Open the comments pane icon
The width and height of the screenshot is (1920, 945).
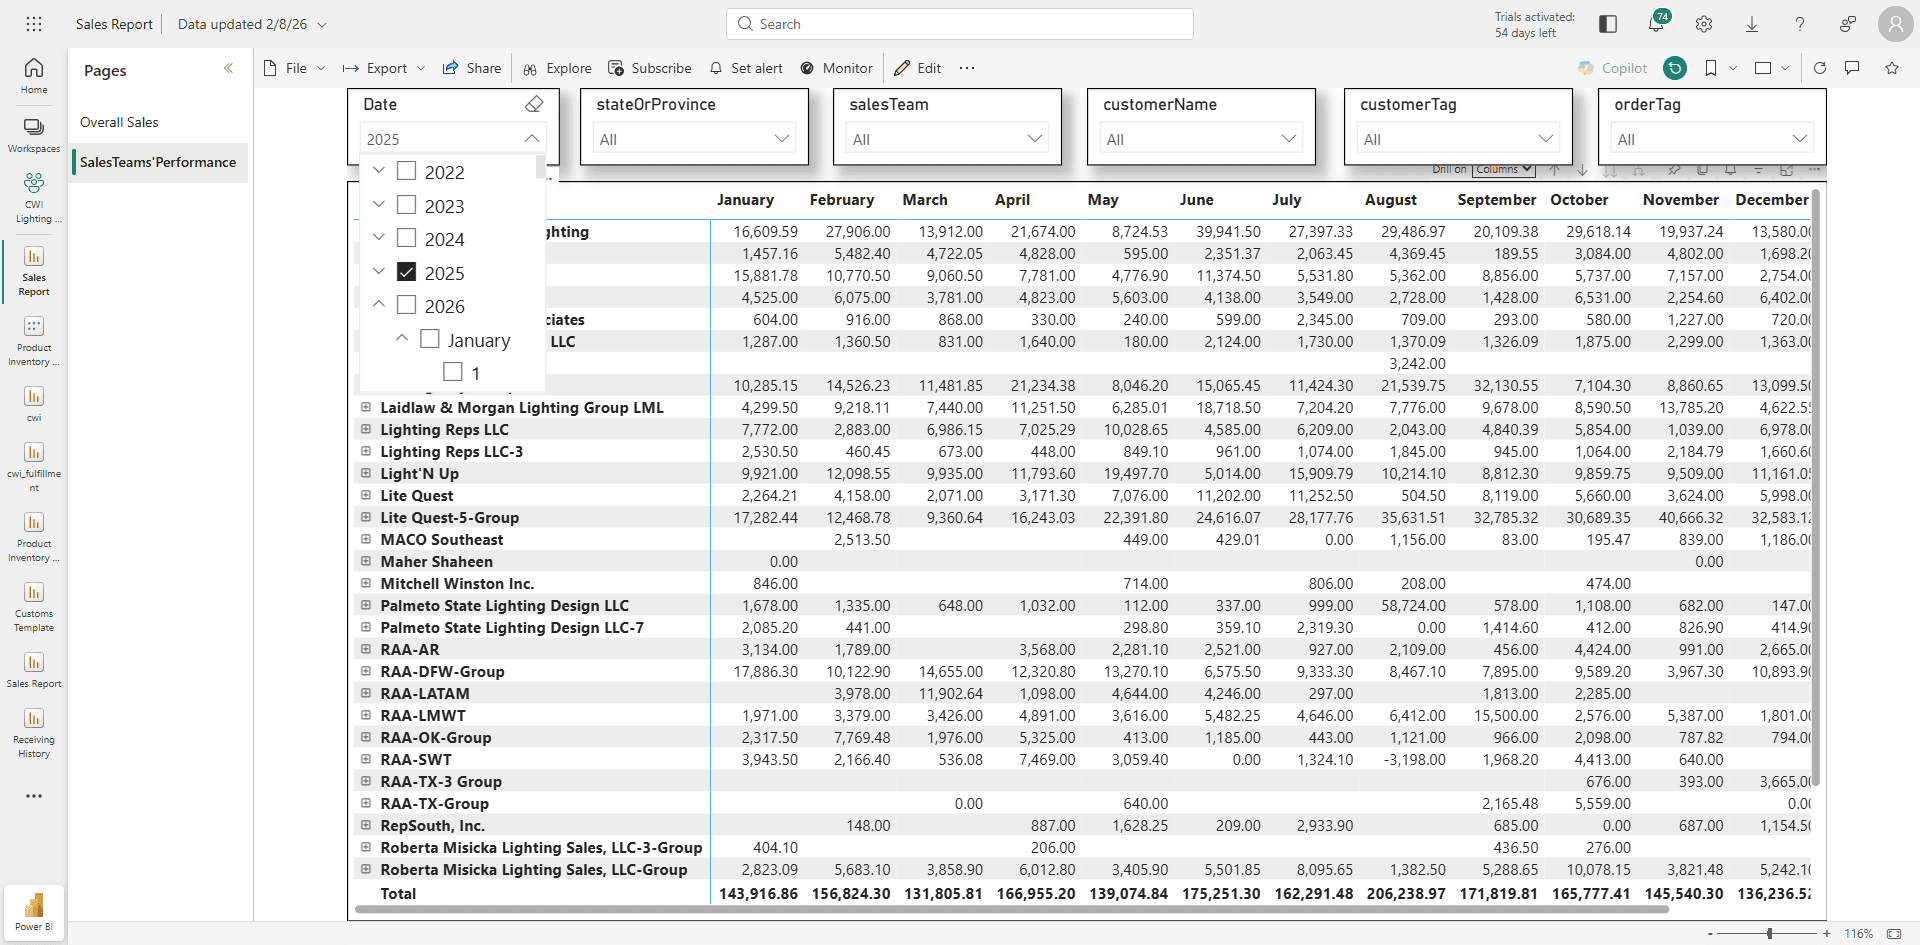tap(1852, 68)
